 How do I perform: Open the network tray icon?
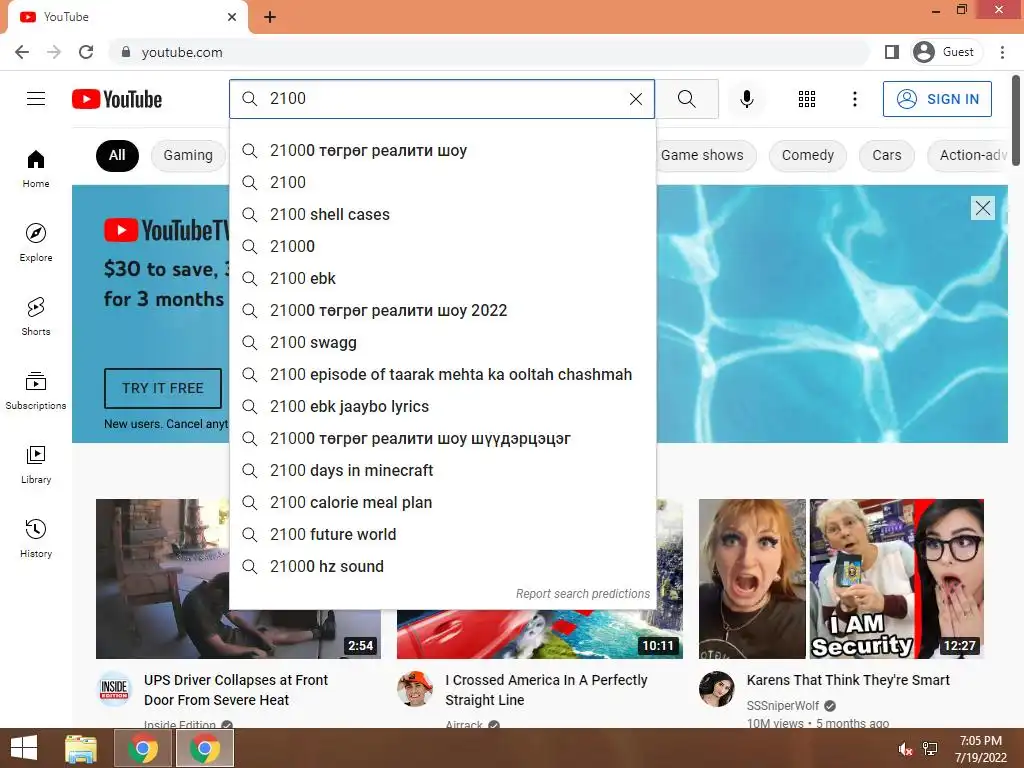pyautogui.click(x=930, y=749)
